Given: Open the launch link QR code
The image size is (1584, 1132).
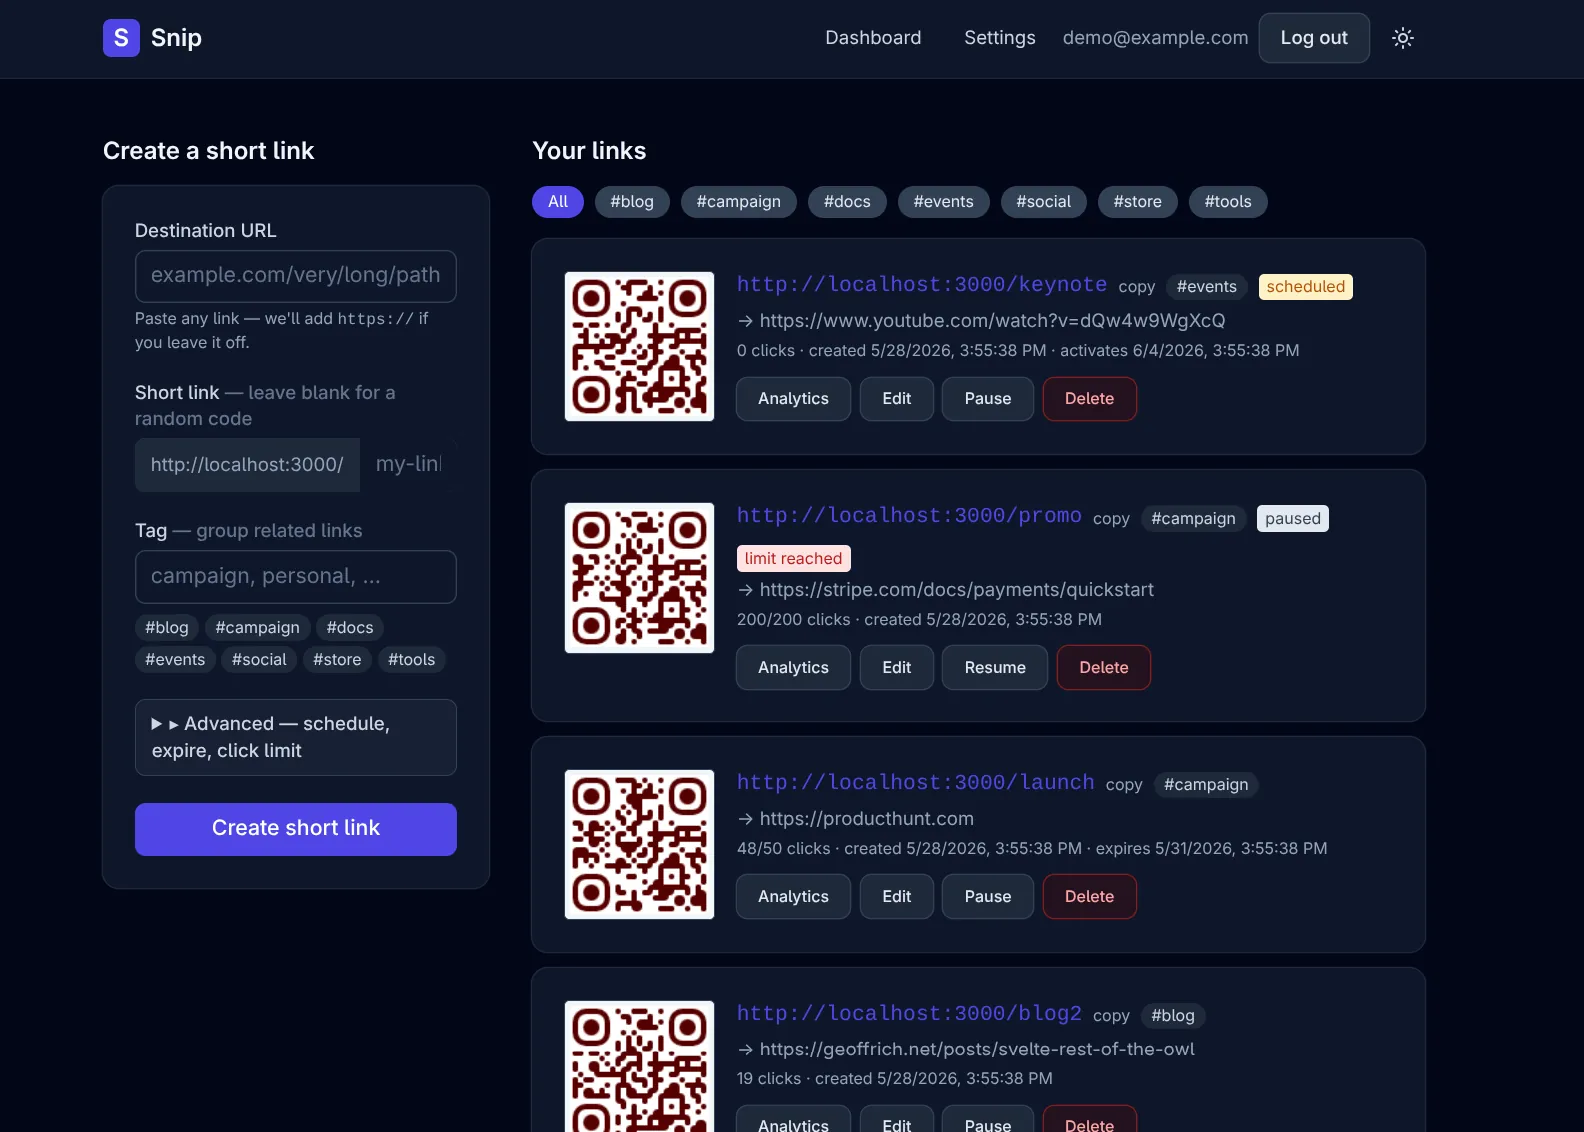Looking at the screenshot, I should tap(640, 844).
